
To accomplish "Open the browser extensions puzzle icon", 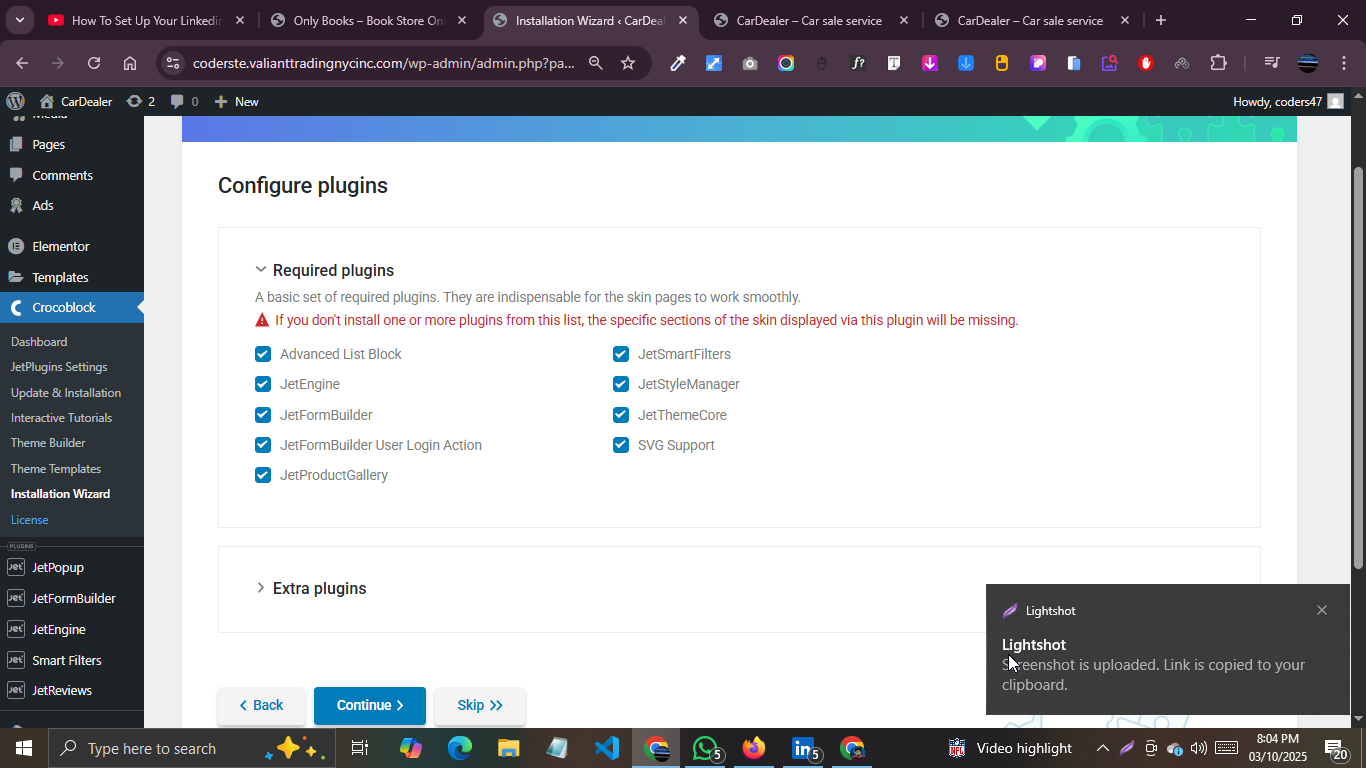I will (1218, 63).
